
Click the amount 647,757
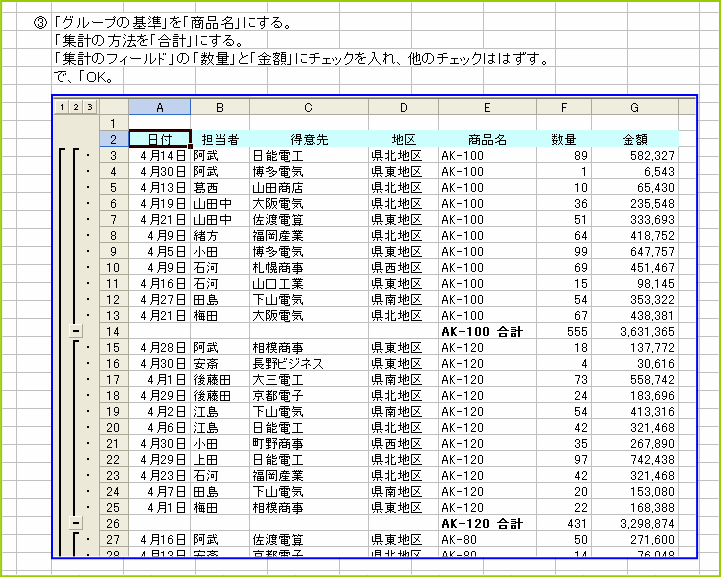(635, 251)
